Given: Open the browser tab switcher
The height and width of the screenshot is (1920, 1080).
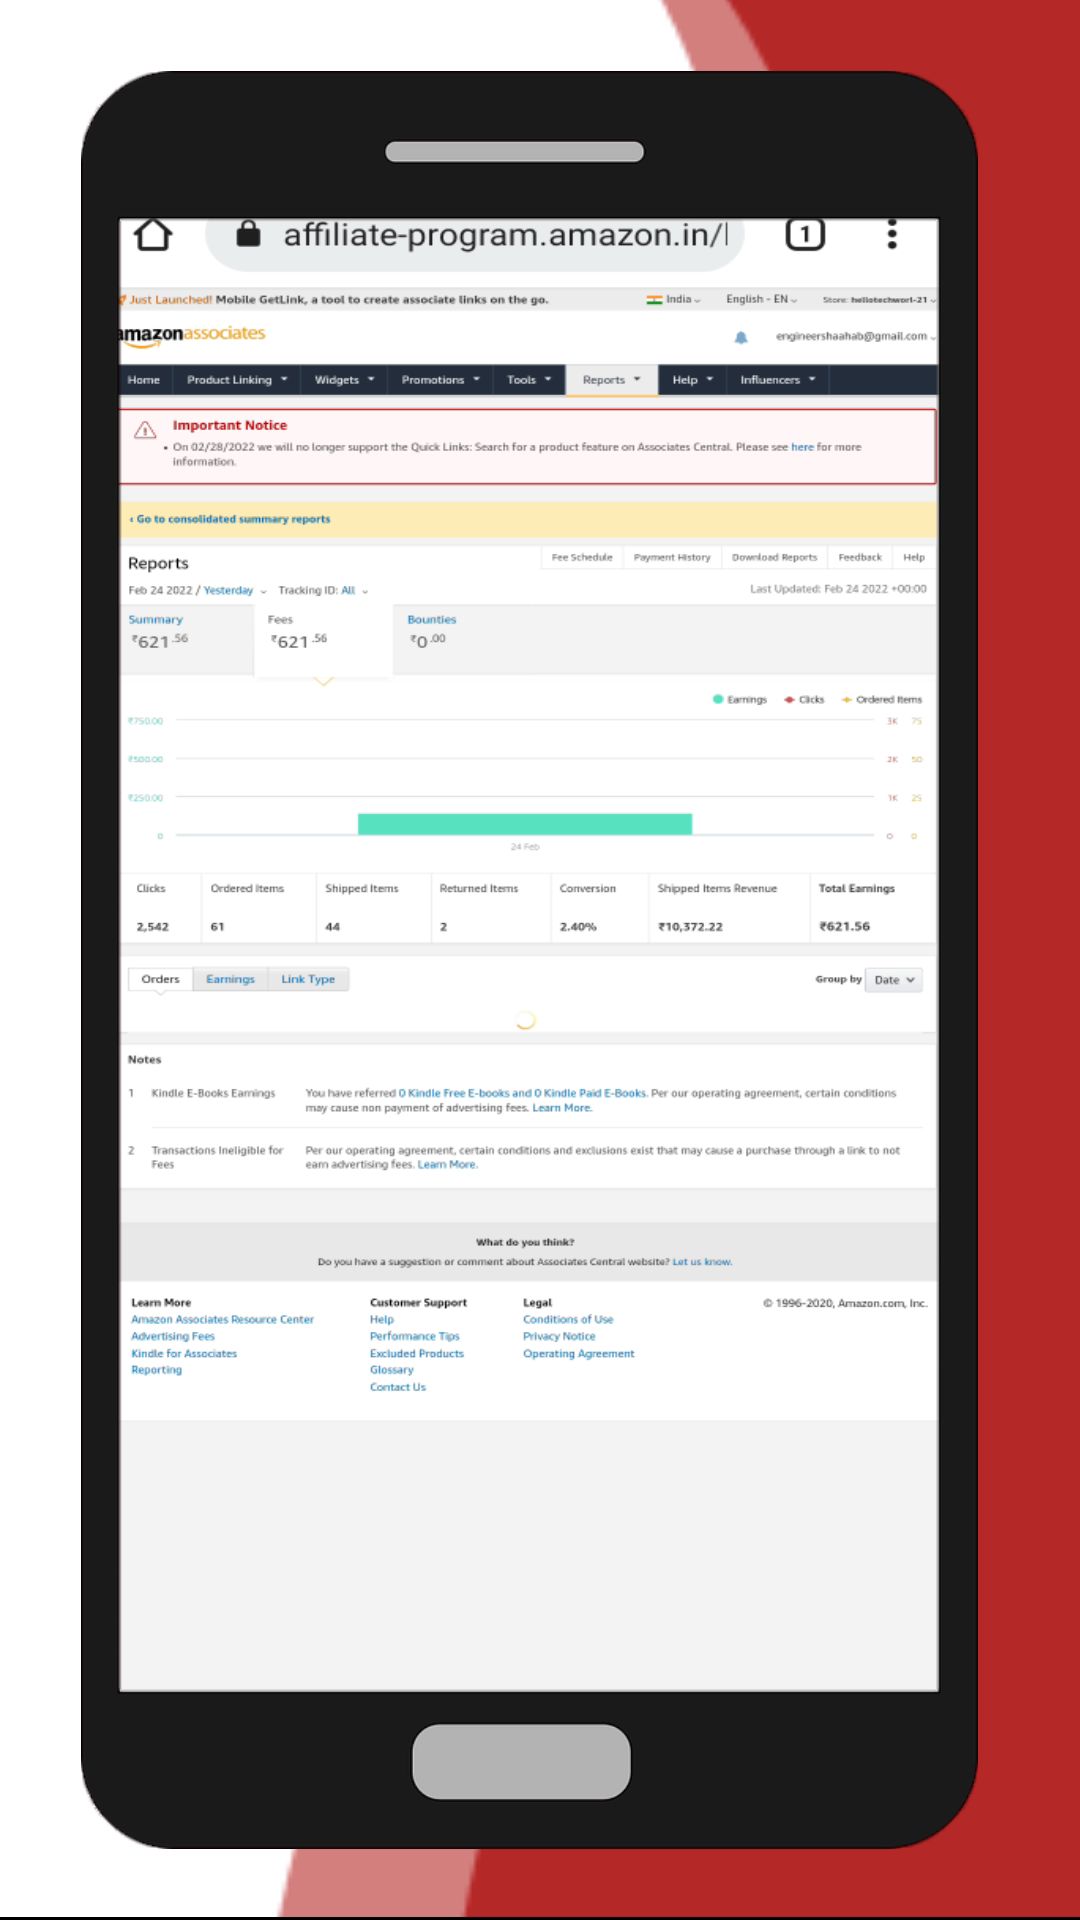Looking at the screenshot, I should pyautogui.click(x=805, y=235).
